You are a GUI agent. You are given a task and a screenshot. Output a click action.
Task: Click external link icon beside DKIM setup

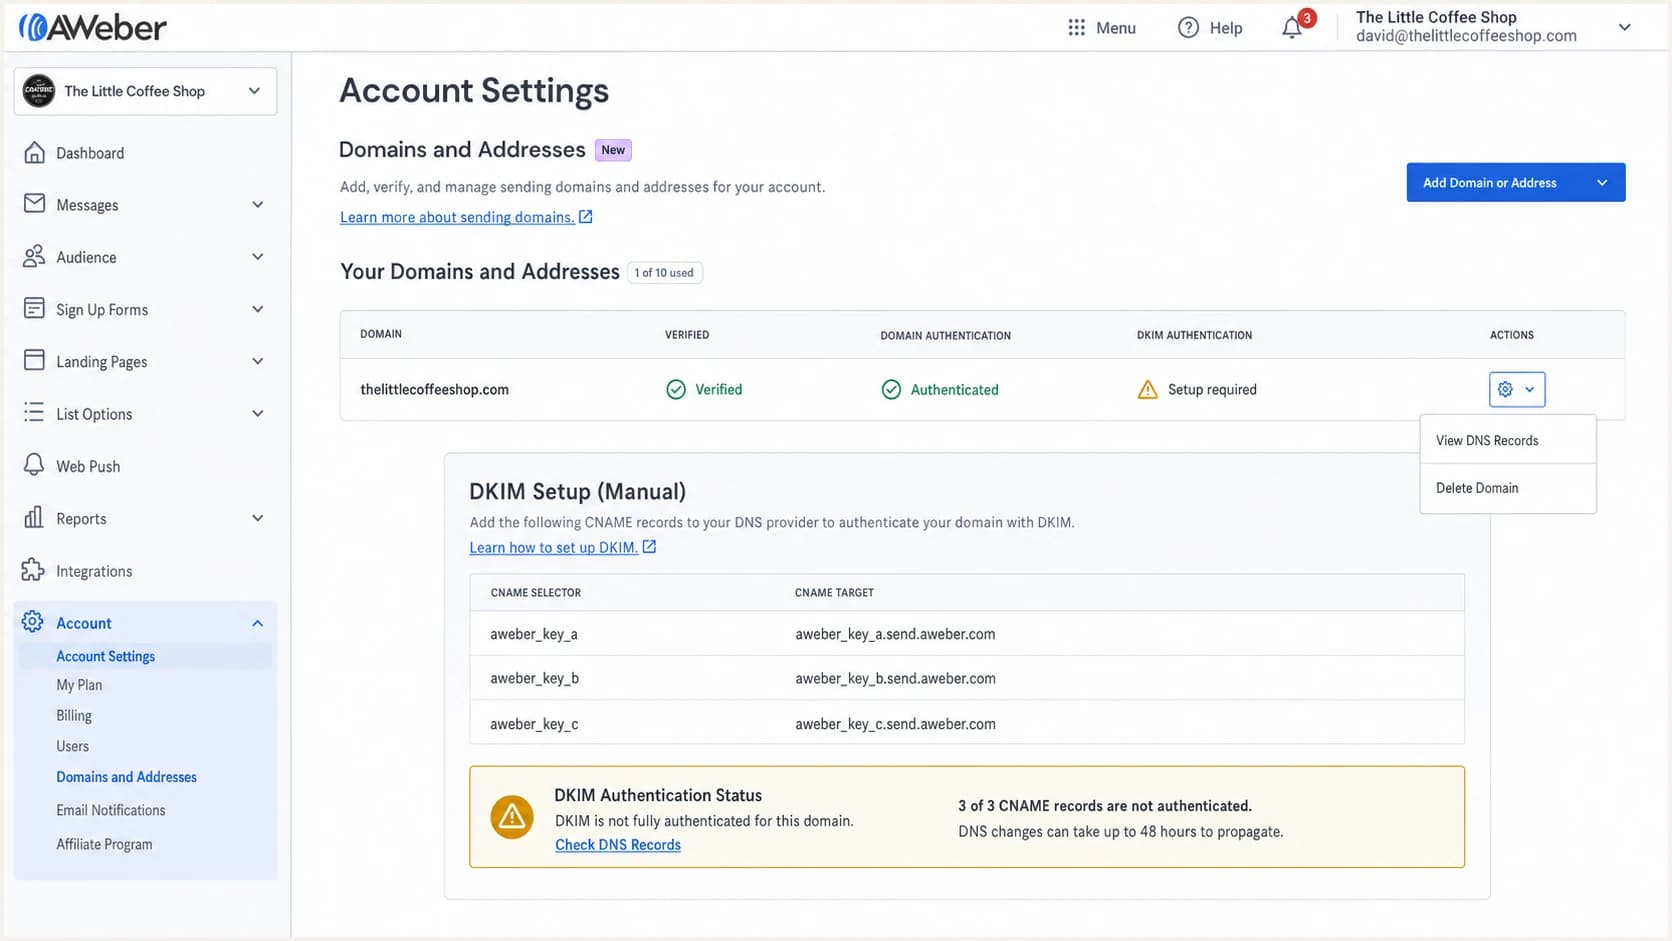click(649, 547)
